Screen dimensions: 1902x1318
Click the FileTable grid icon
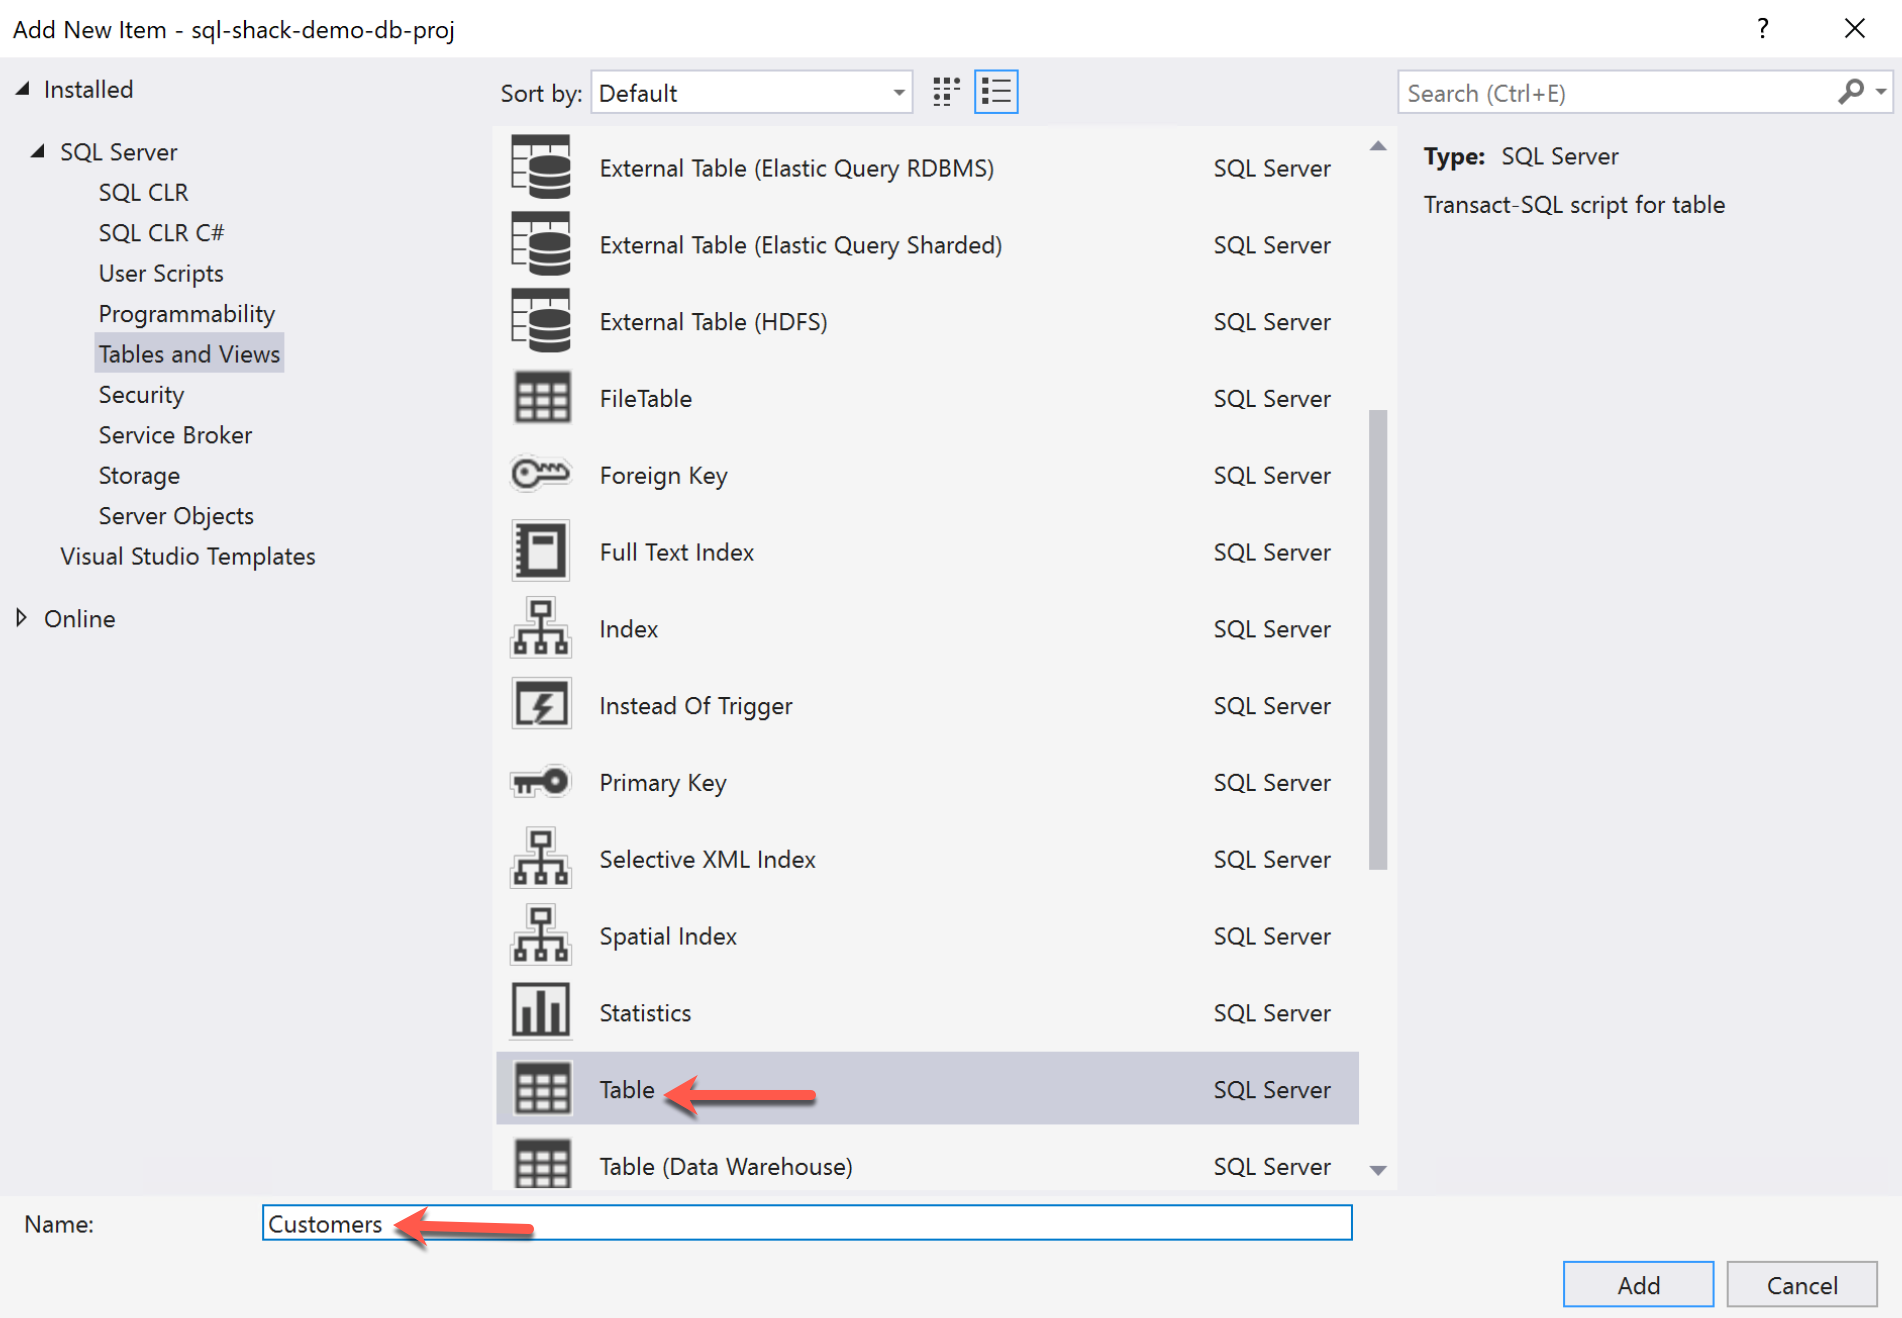[x=540, y=398]
